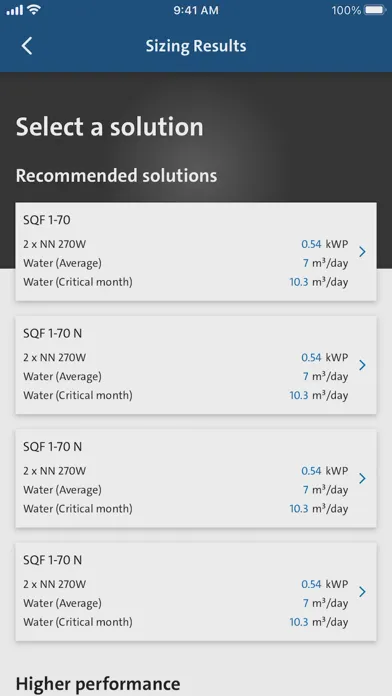Tap the Wi-Fi status icon

34,10
